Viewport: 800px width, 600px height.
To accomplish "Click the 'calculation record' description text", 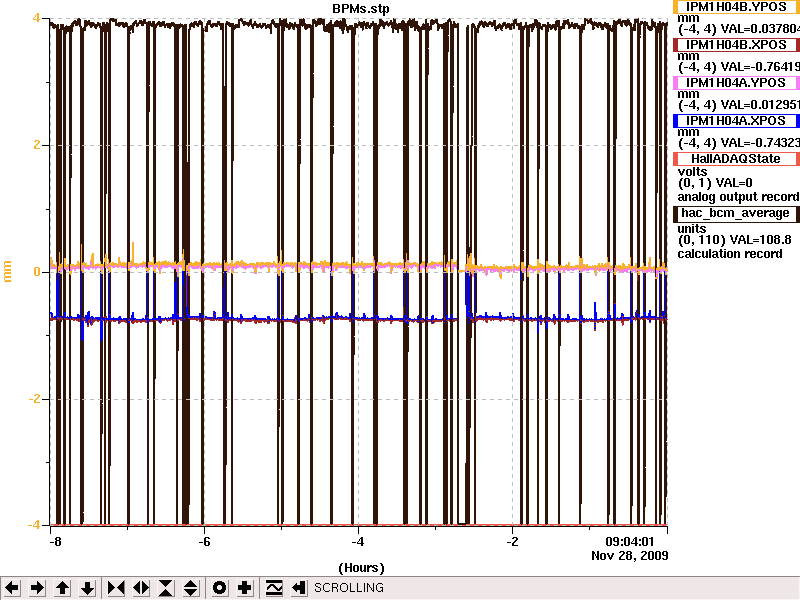I will [x=730, y=254].
